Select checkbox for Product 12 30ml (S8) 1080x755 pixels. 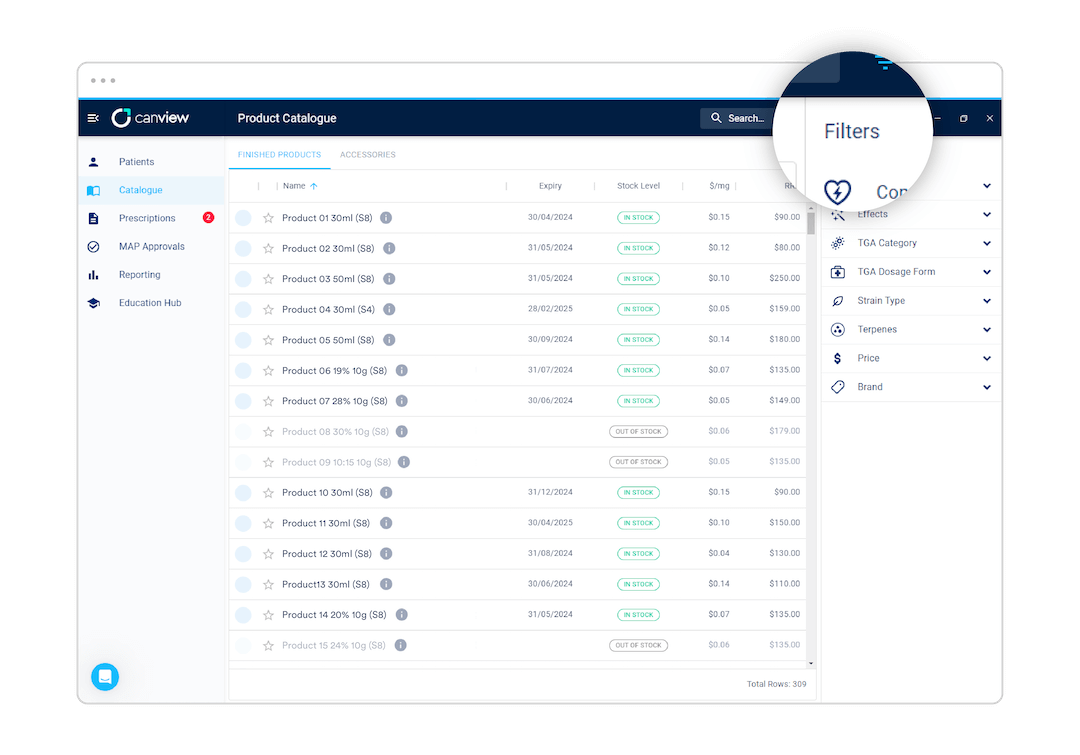pyautogui.click(x=243, y=554)
